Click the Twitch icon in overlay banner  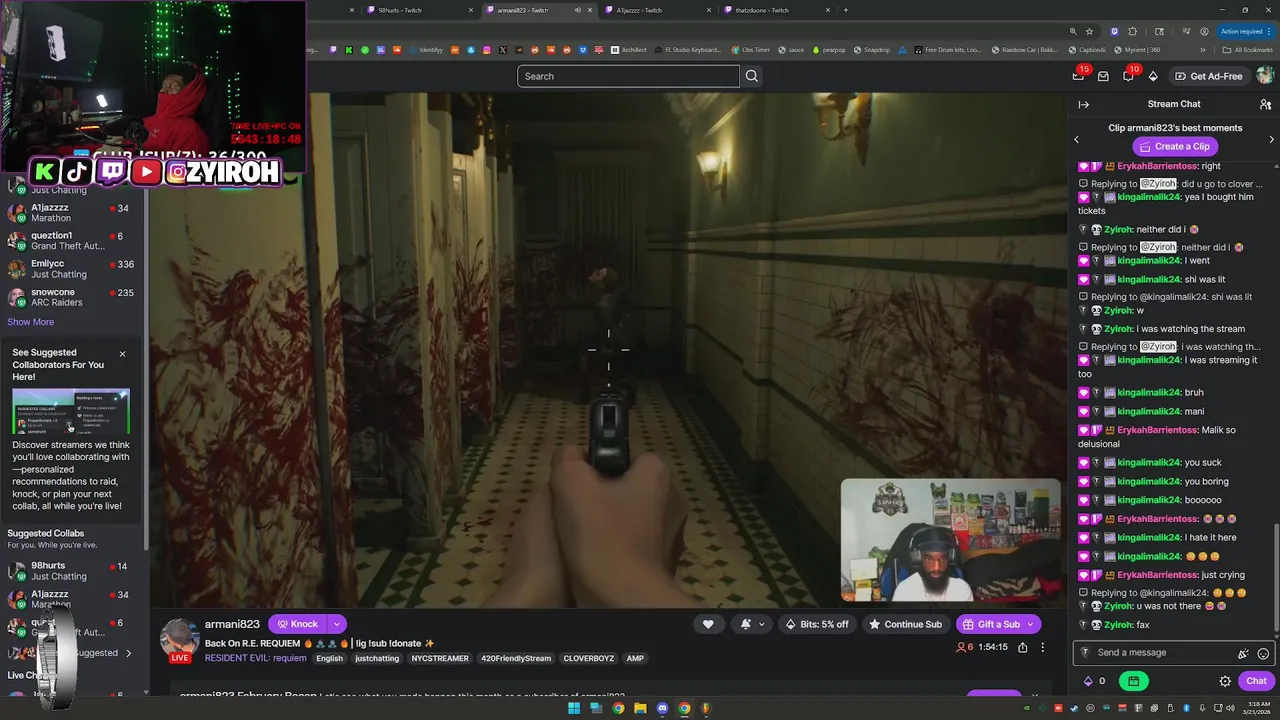pos(112,171)
